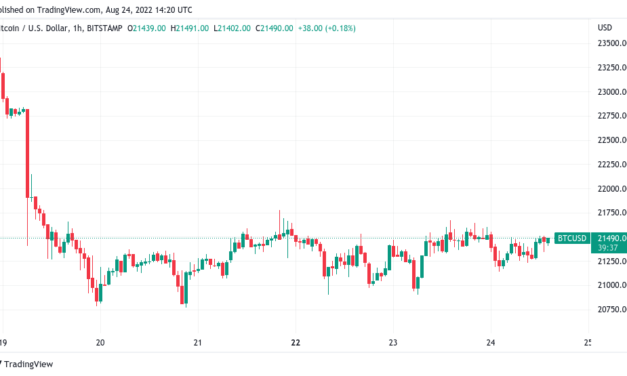Click the 21250.00 price axis label
The height and width of the screenshot is (376, 627).
[x=612, y=261]
